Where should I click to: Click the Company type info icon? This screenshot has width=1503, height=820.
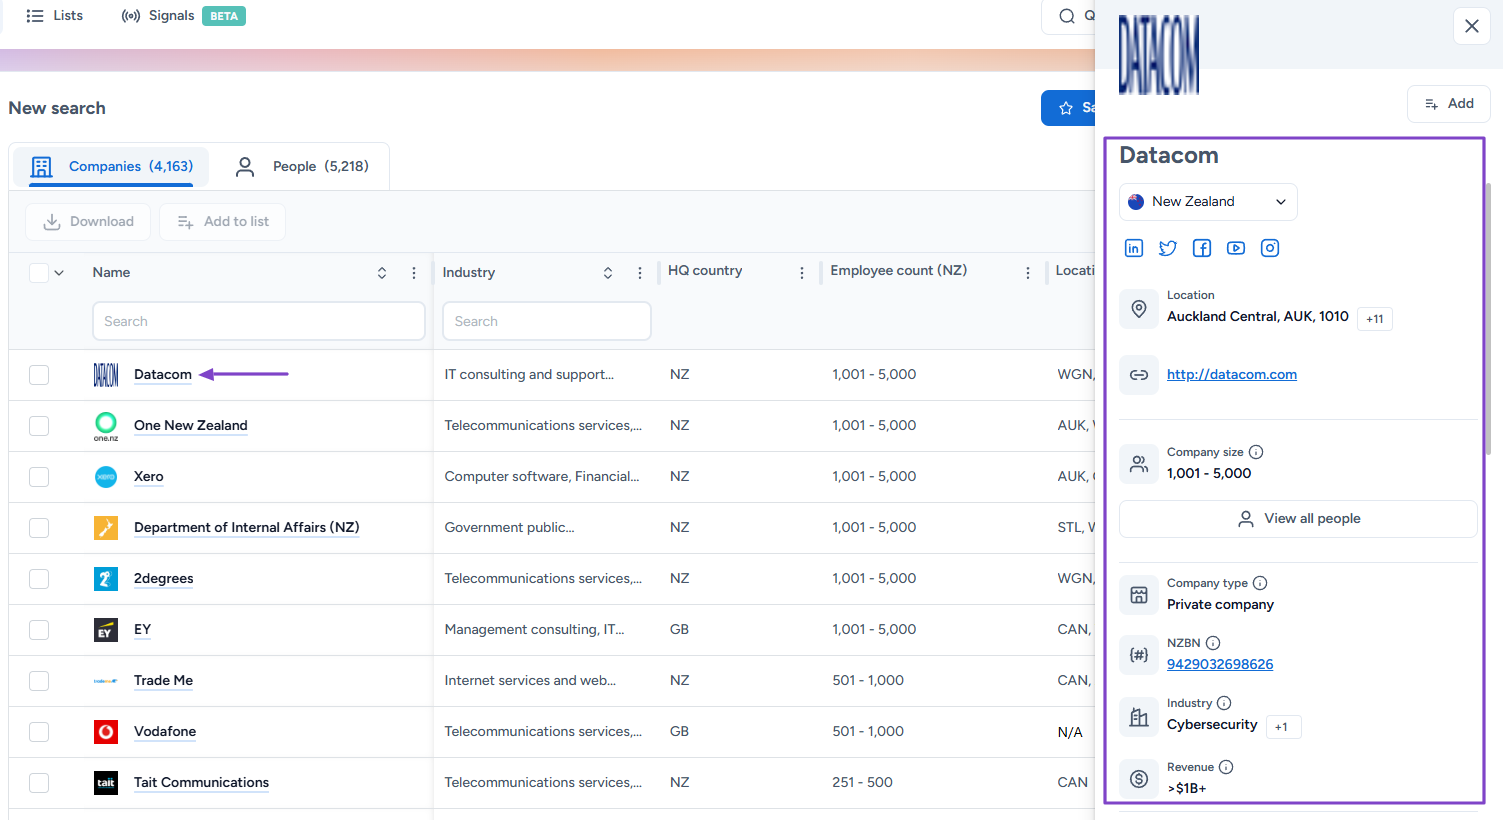1260,583
